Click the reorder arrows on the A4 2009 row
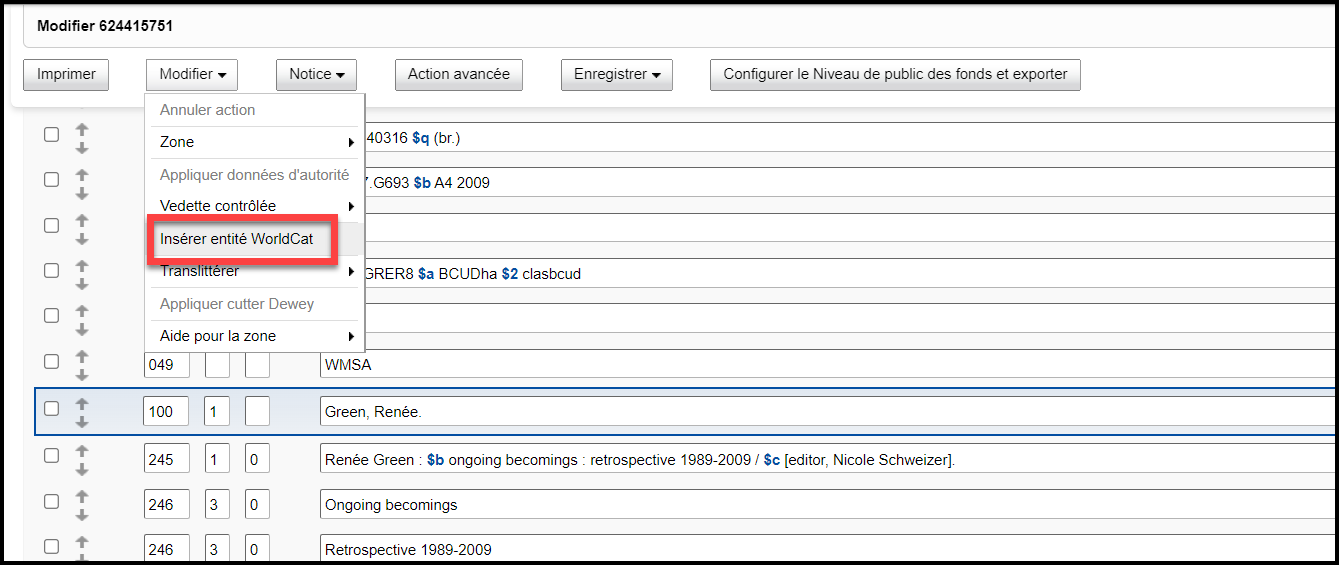The height and width of the screenshot is (565, 1339). click(82, 183)
